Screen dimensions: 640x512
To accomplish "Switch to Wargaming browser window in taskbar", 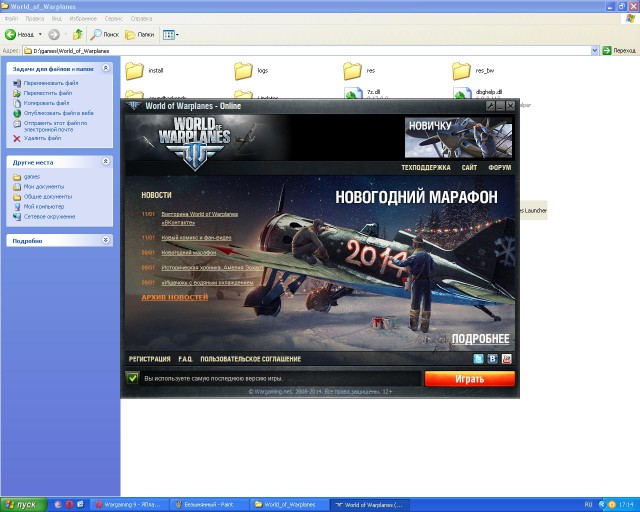I will click(129, 505).
